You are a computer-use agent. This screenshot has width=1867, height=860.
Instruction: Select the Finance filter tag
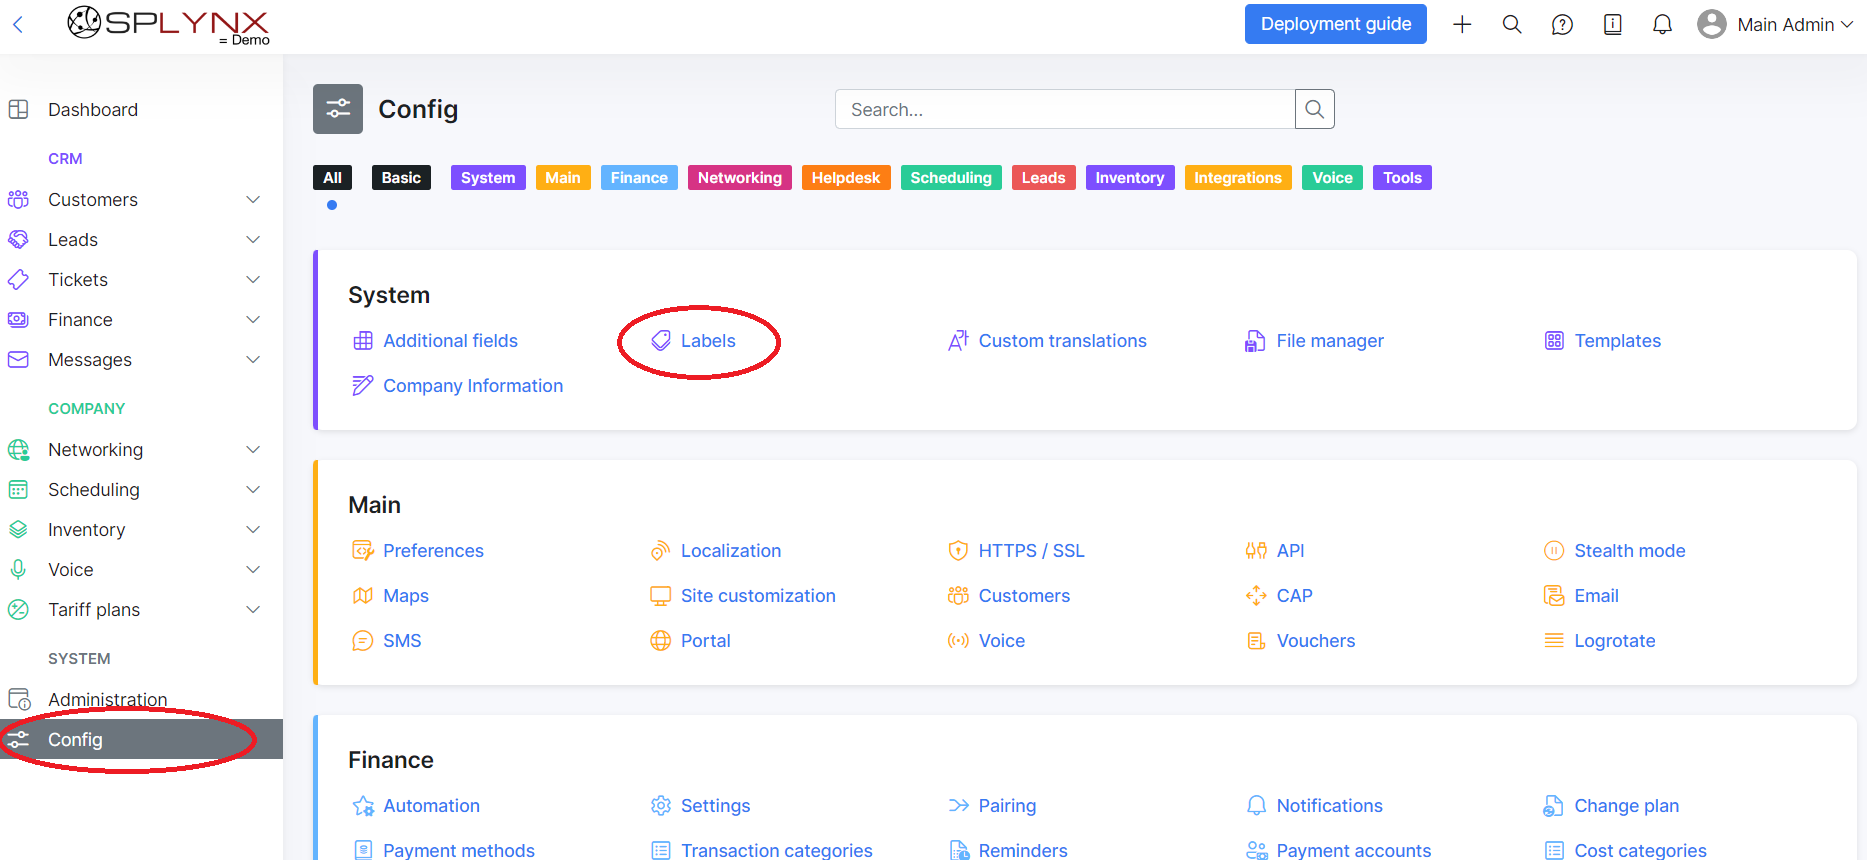(x=639, y=178)
